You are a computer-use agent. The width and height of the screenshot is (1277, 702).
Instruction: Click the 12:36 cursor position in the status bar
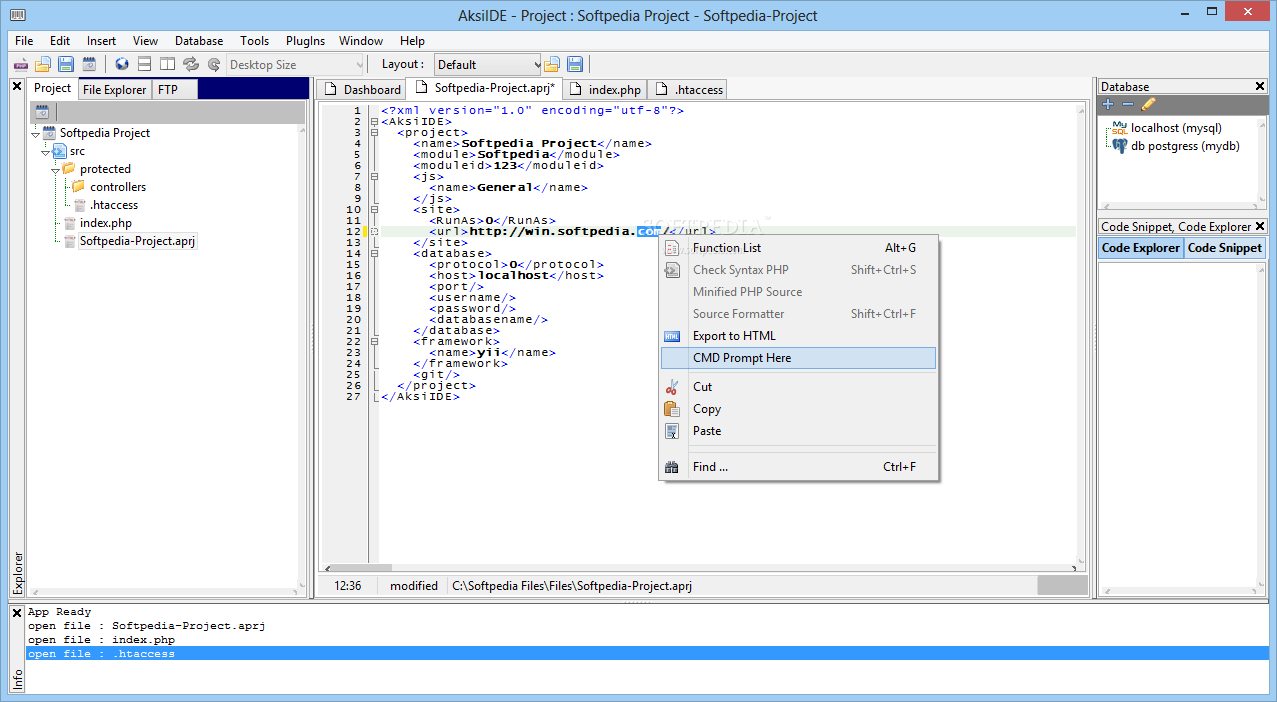pos(348,586)
